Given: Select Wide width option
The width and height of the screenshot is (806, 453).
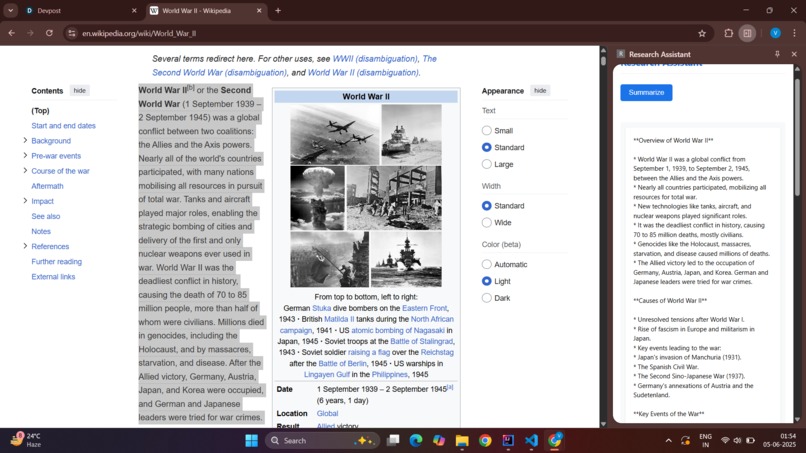Looking at the screenshot, I should coord(486,223).
